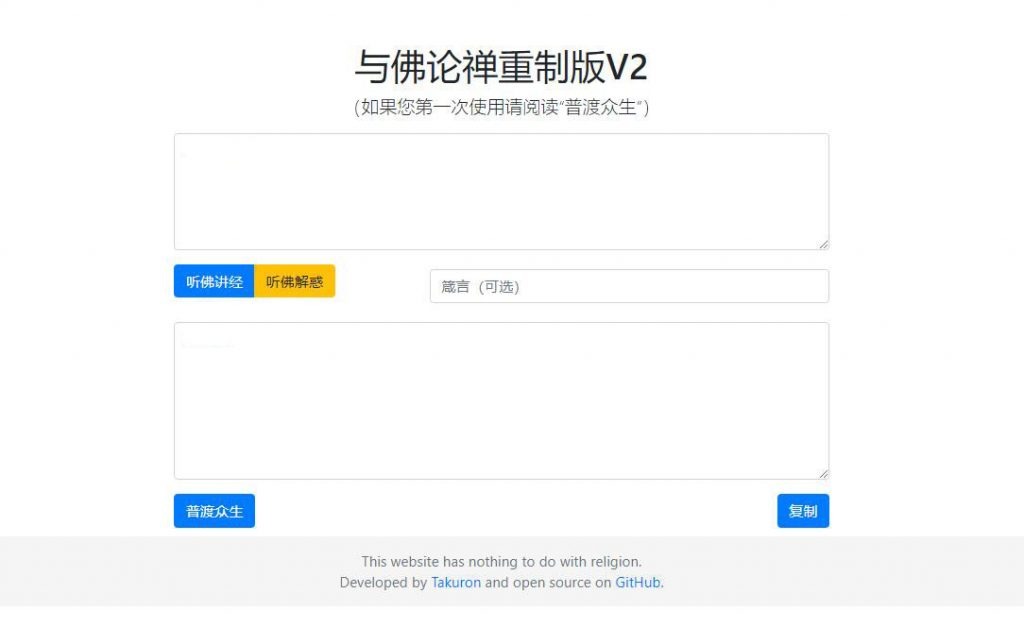The width and height of the screenshot is (1024, 627).
Task: Open the Takuron developer link
Action: coord(456,582)
